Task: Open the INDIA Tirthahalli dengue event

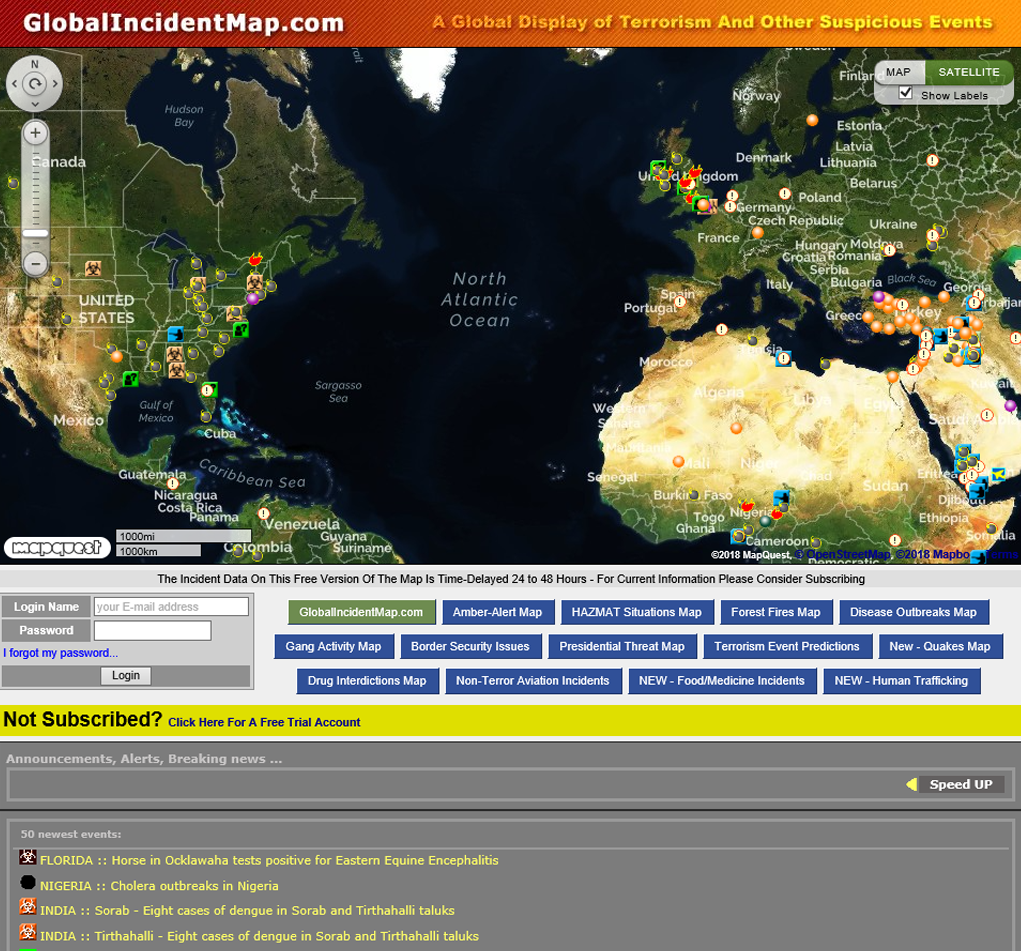Action: click(x=259, y=936)
